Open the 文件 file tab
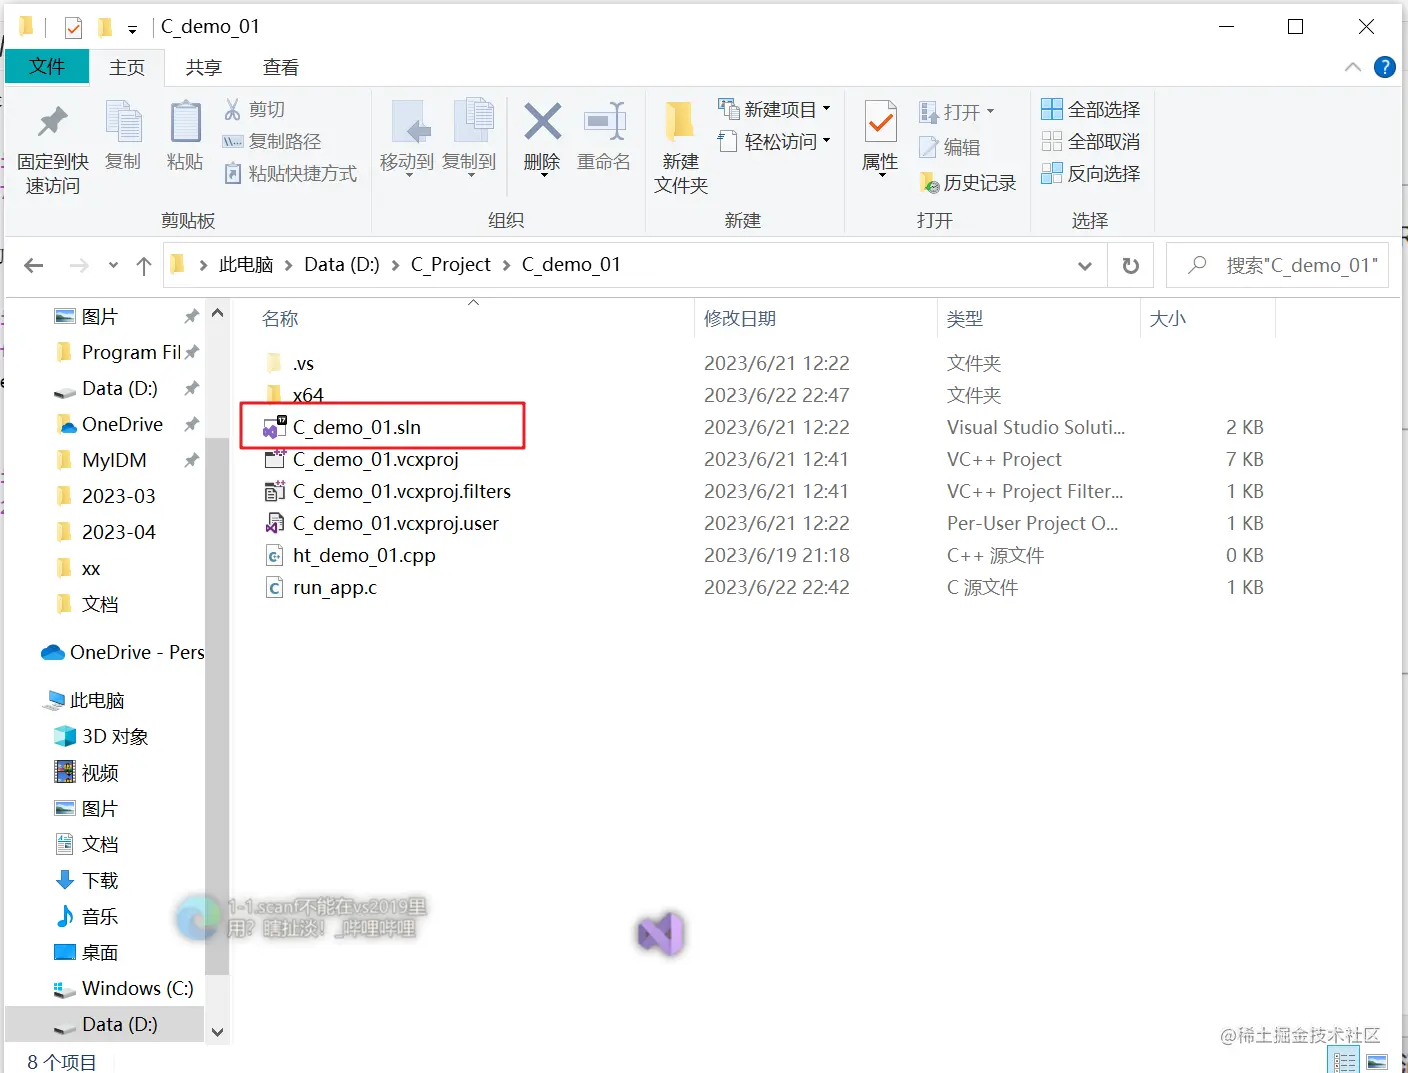1408x1073 pixels. (x=47, y=66)
